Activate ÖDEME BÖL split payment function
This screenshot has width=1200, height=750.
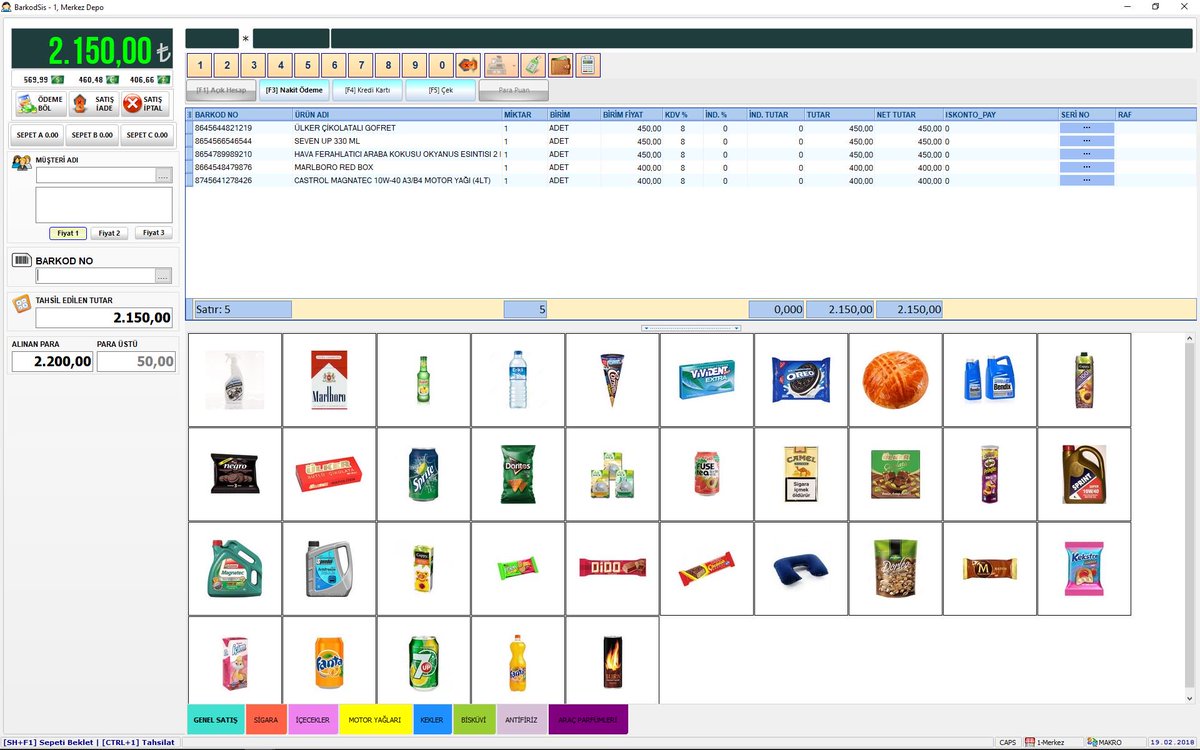point(37,103)
